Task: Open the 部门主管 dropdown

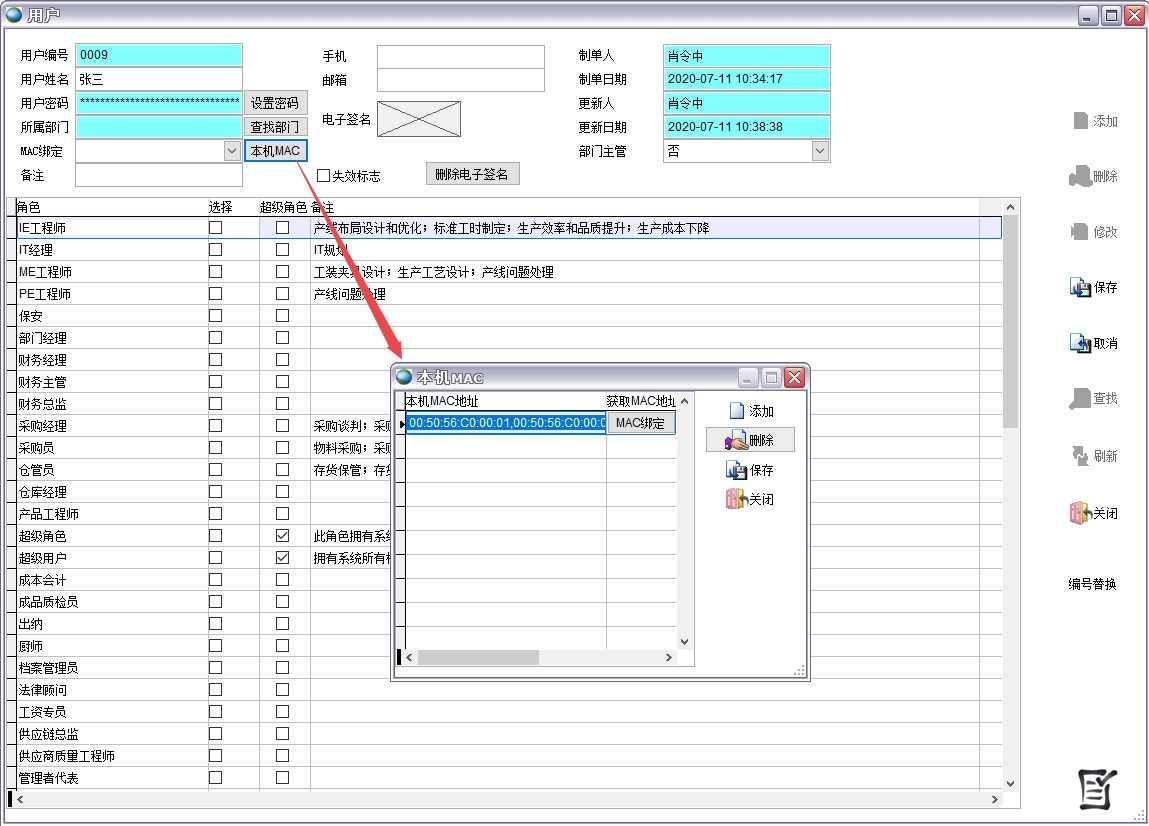Action: click(820, 151)
